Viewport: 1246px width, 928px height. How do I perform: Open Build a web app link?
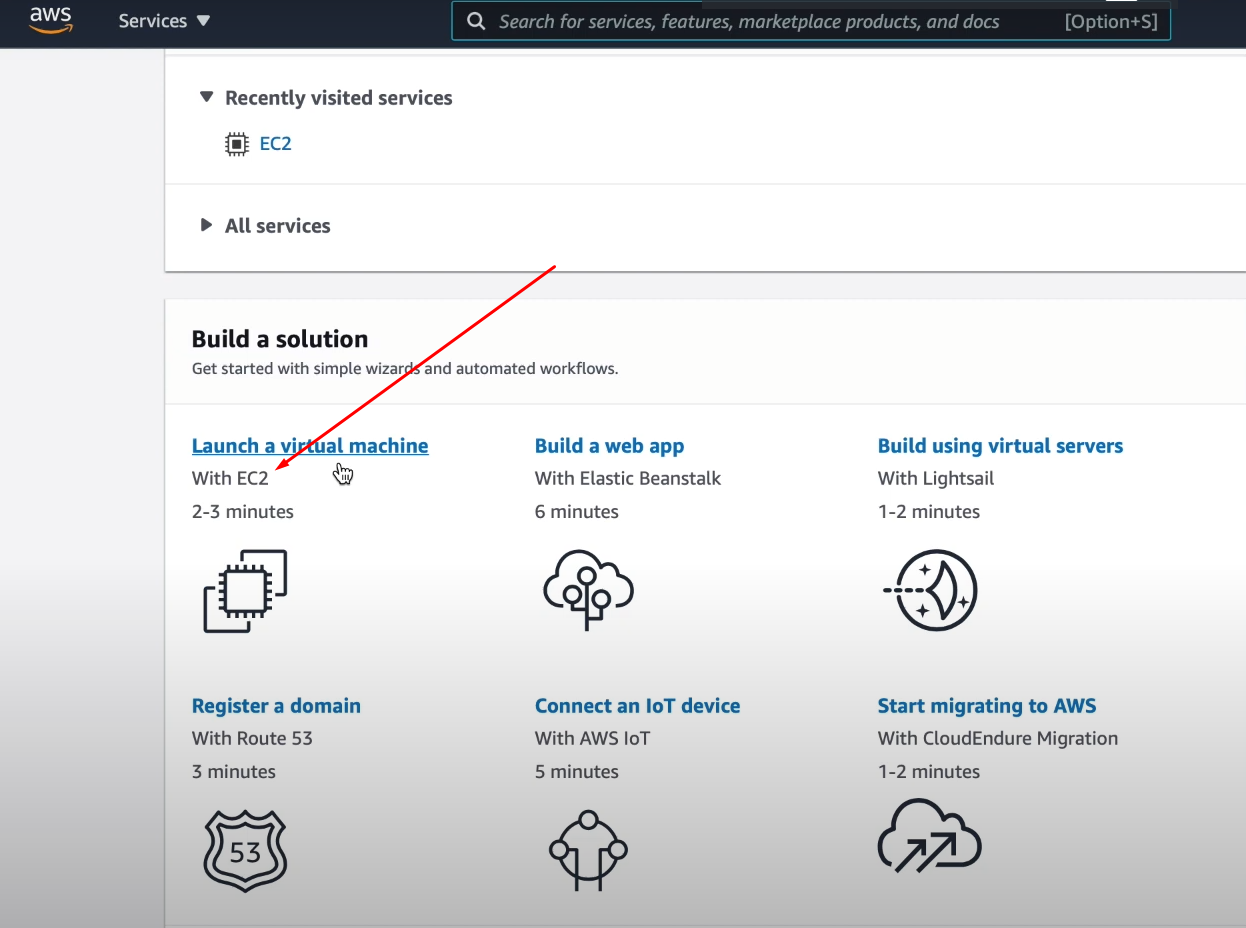[x=609, y=446]
